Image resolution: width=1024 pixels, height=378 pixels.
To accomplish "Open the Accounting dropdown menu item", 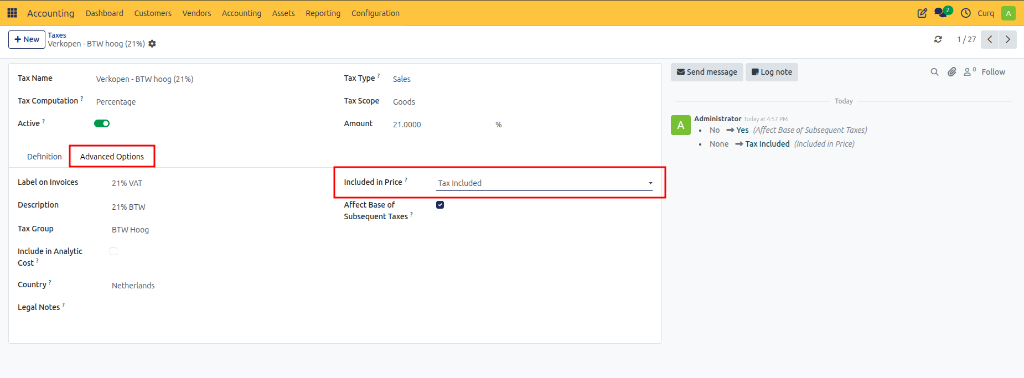I will pyautogui.click(x=242, y=13).
